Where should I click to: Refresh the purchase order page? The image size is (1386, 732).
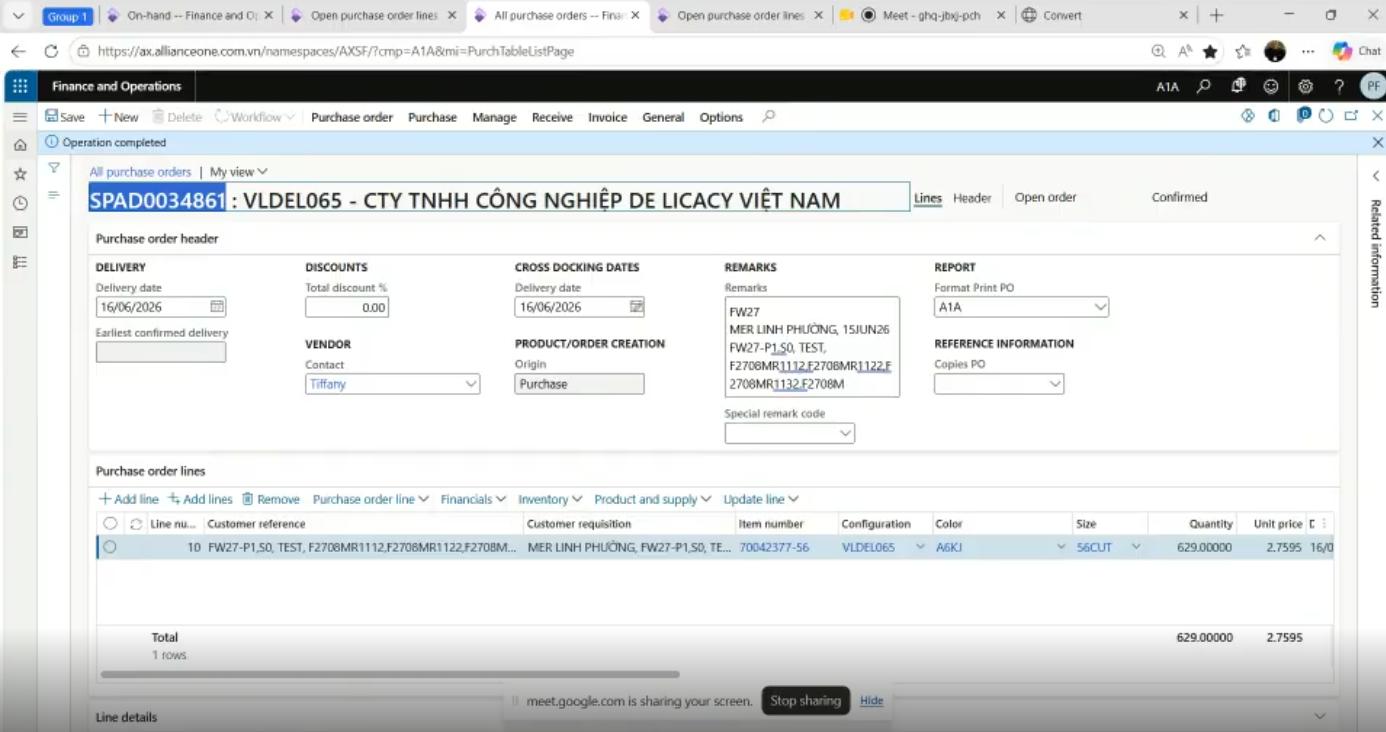tap(1326, 116)
